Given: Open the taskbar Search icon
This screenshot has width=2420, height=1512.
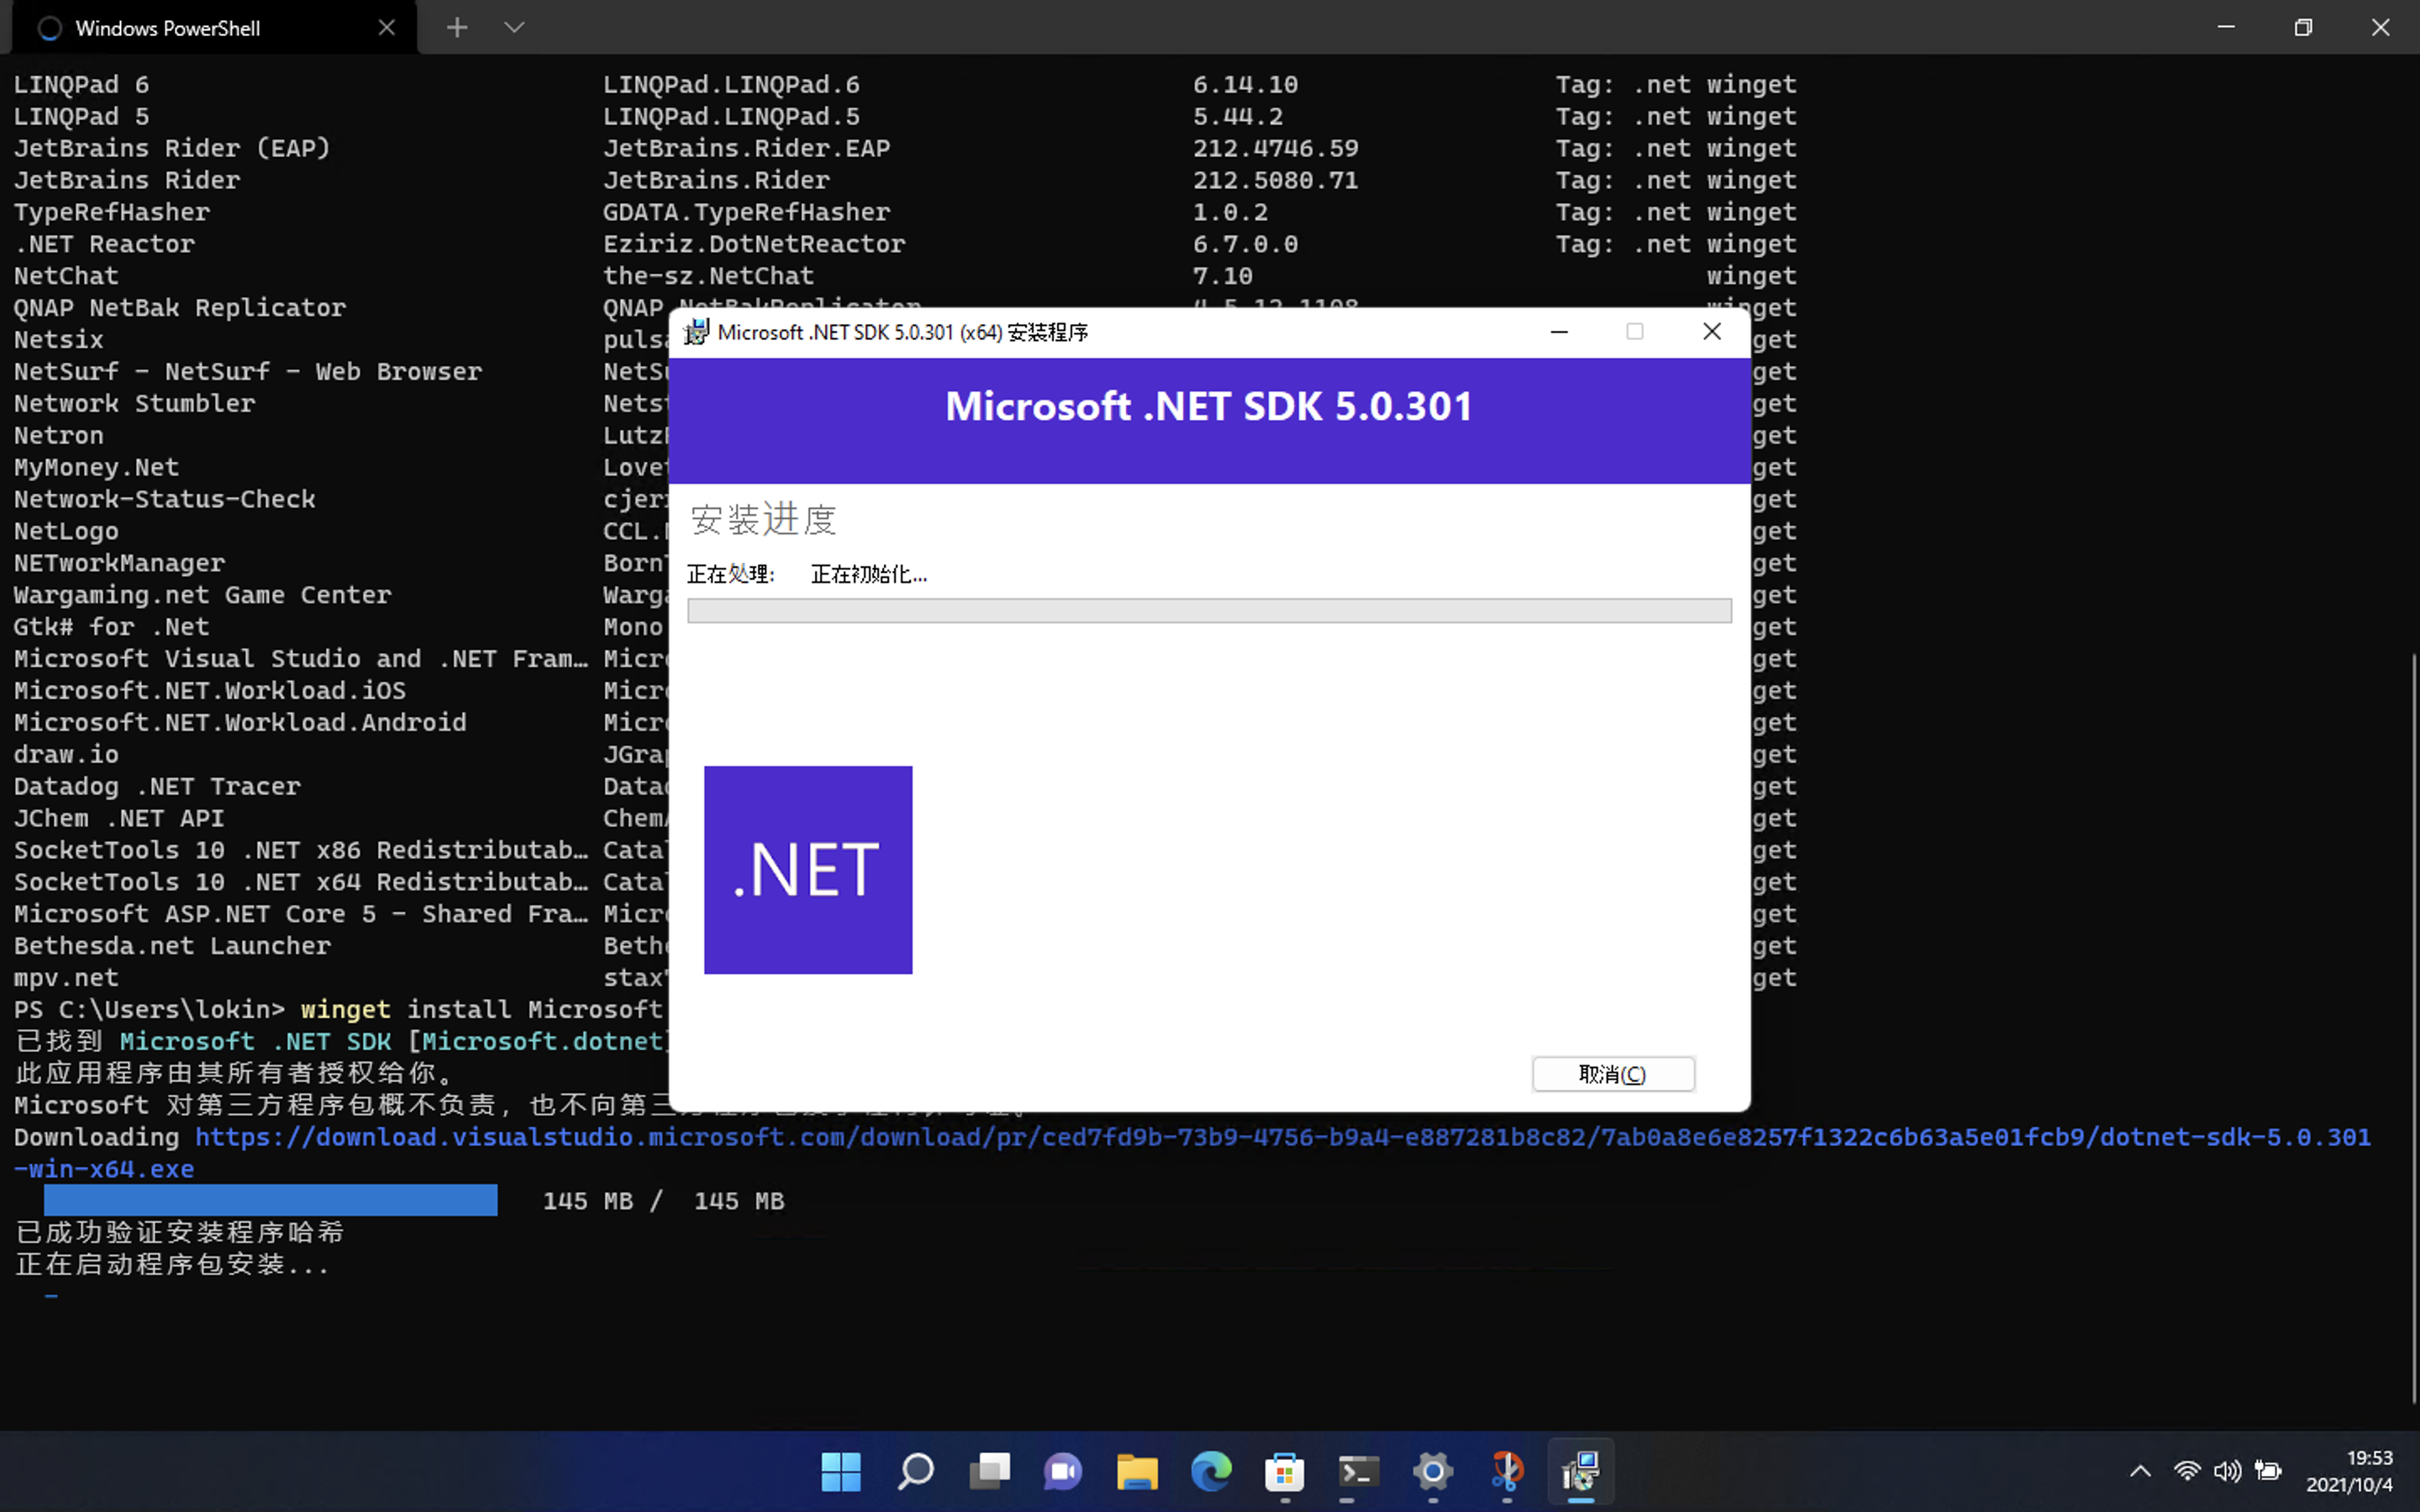Looking at the screenshot, I should point(915,1471).
